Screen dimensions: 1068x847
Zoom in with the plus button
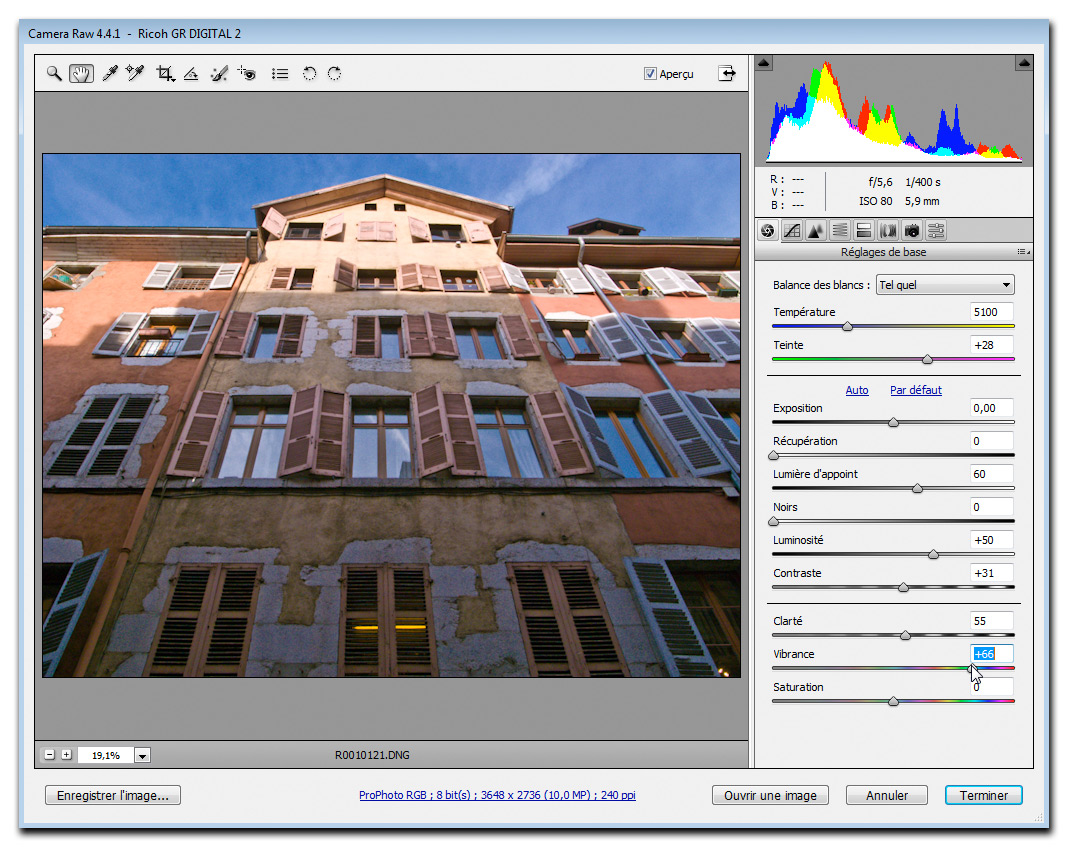[x=67, y=755]
